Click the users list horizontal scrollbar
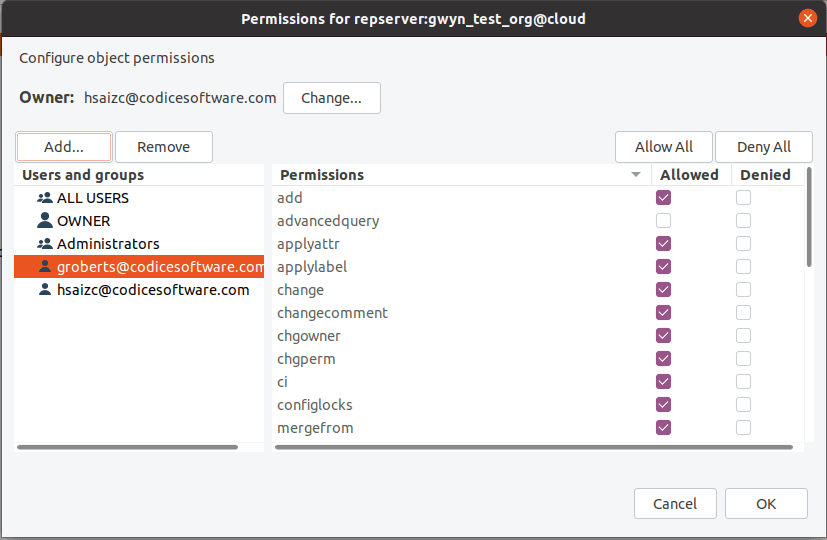The height and width of the screenshot is (540, 827). (x=127, y=447)
